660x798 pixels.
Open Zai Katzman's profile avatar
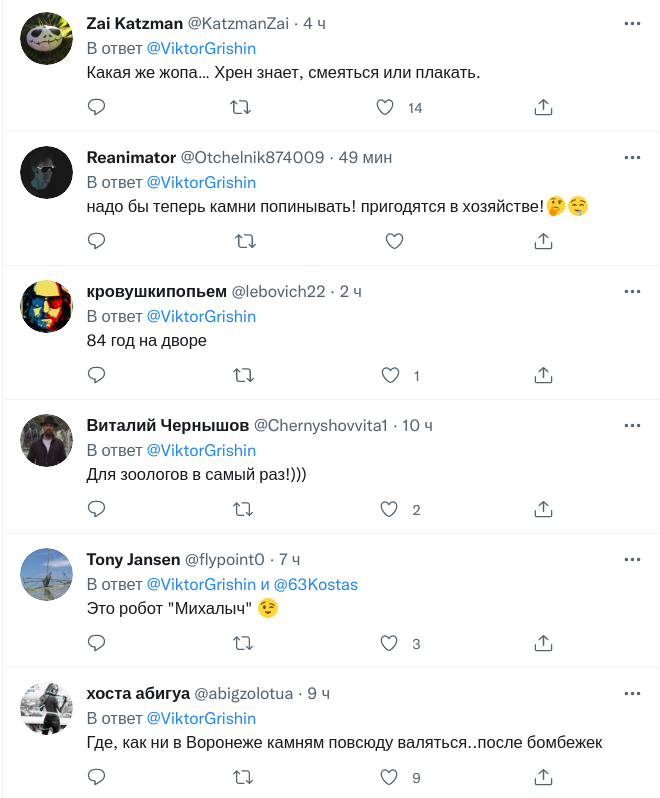[x=47, y=37]
